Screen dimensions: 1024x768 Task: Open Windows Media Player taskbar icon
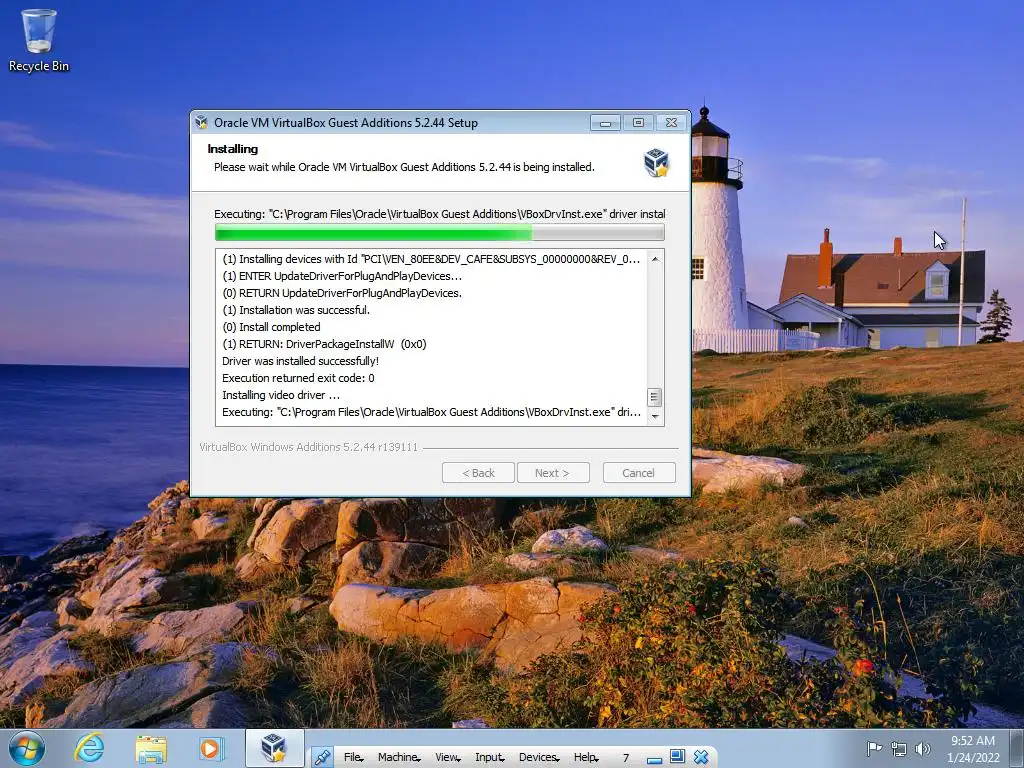211,748
